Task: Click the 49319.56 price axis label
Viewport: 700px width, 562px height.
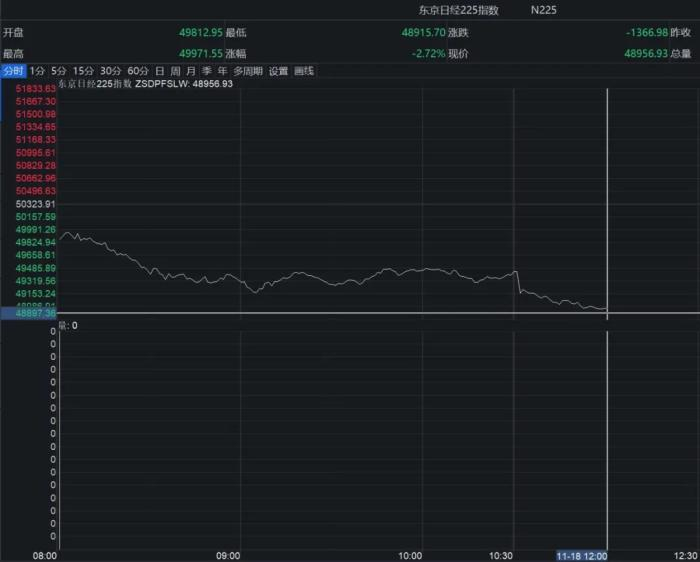Action: tap(36, 281)
